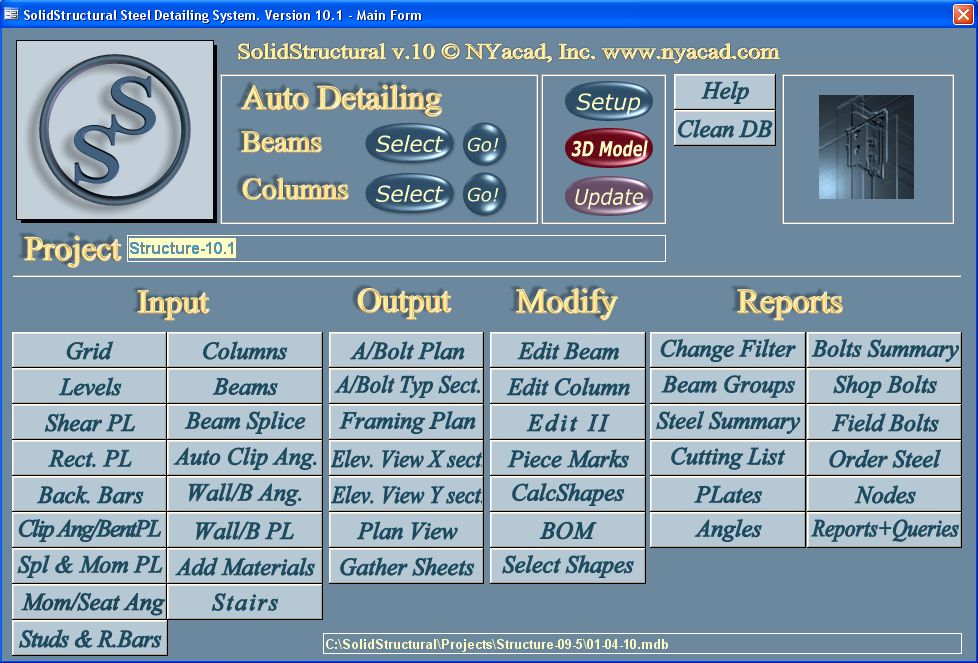Open Spl & Mom PL input
Viewport: 978px width, 663px height.
pos(89,566)
